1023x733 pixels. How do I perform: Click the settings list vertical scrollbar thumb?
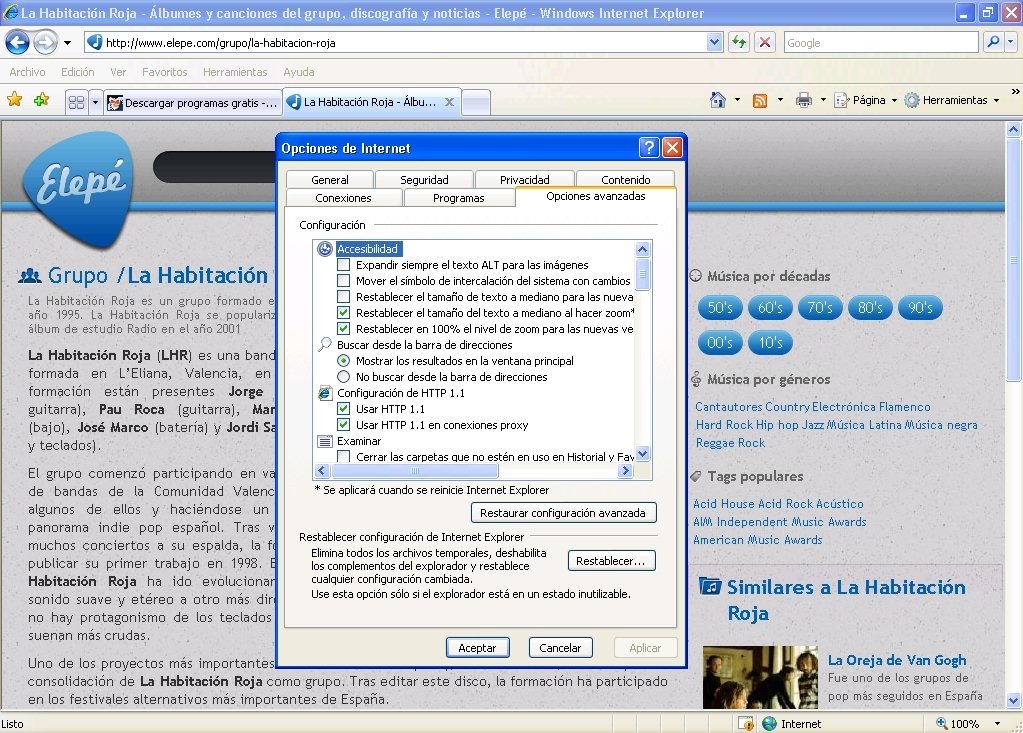[642, 274]
